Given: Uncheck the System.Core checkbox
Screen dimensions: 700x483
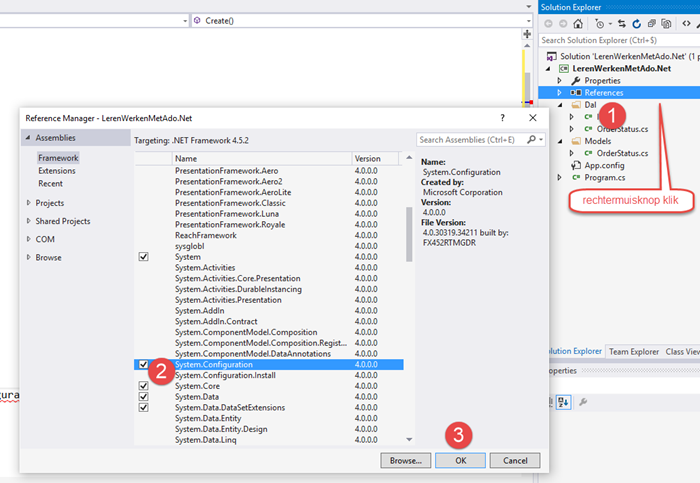Looking at the screenshot, I should point(143,386).
